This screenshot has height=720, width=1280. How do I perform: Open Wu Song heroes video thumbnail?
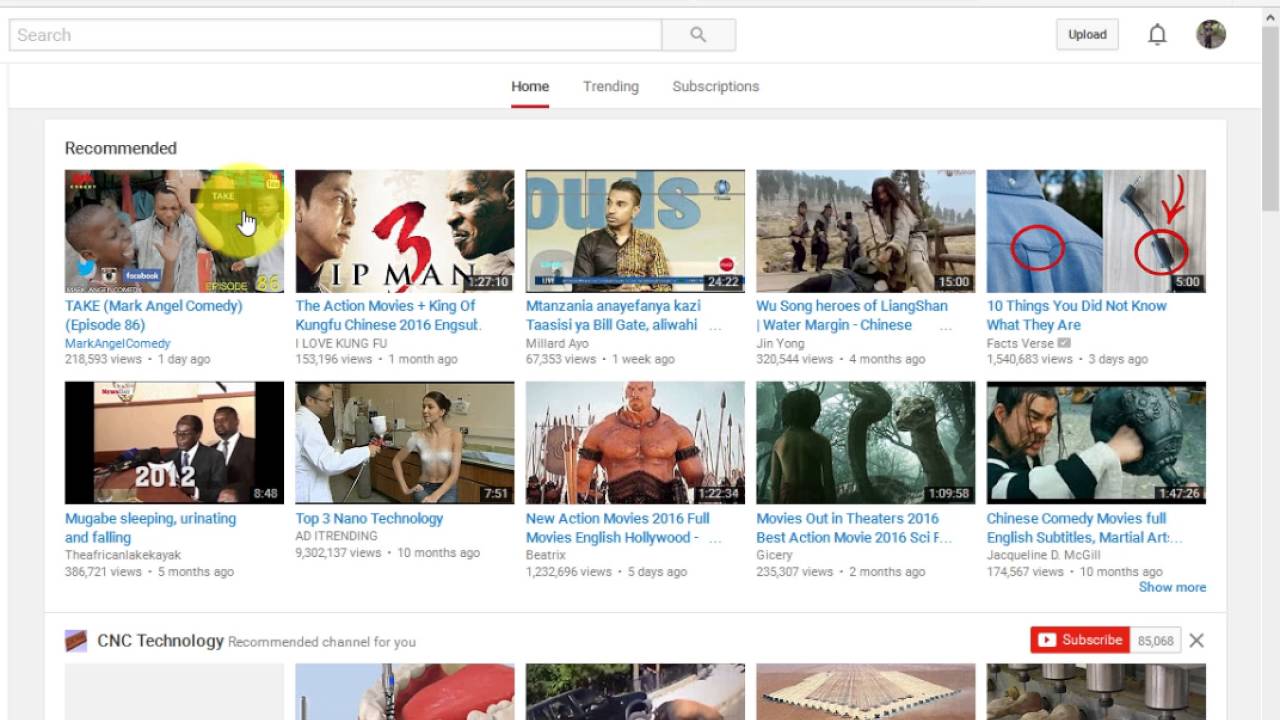(x=866, y=231)
